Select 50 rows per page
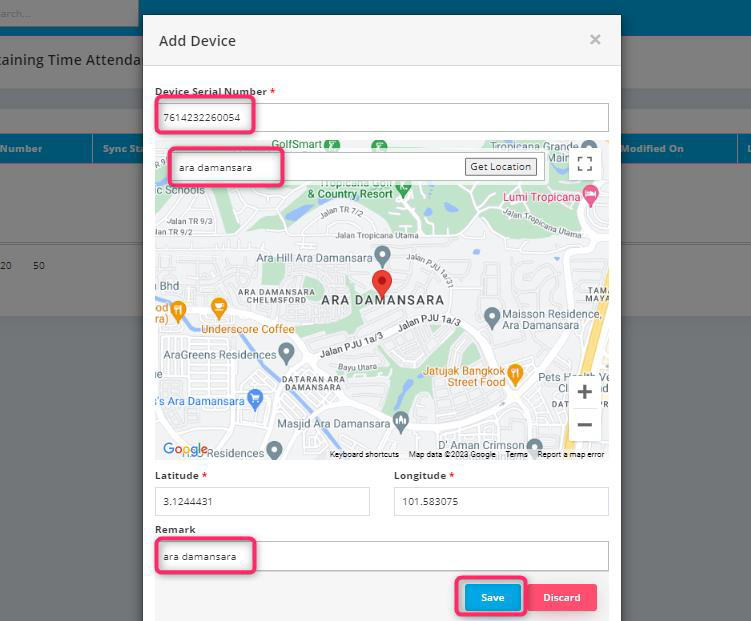751x621 pixels. coord(39,265)
